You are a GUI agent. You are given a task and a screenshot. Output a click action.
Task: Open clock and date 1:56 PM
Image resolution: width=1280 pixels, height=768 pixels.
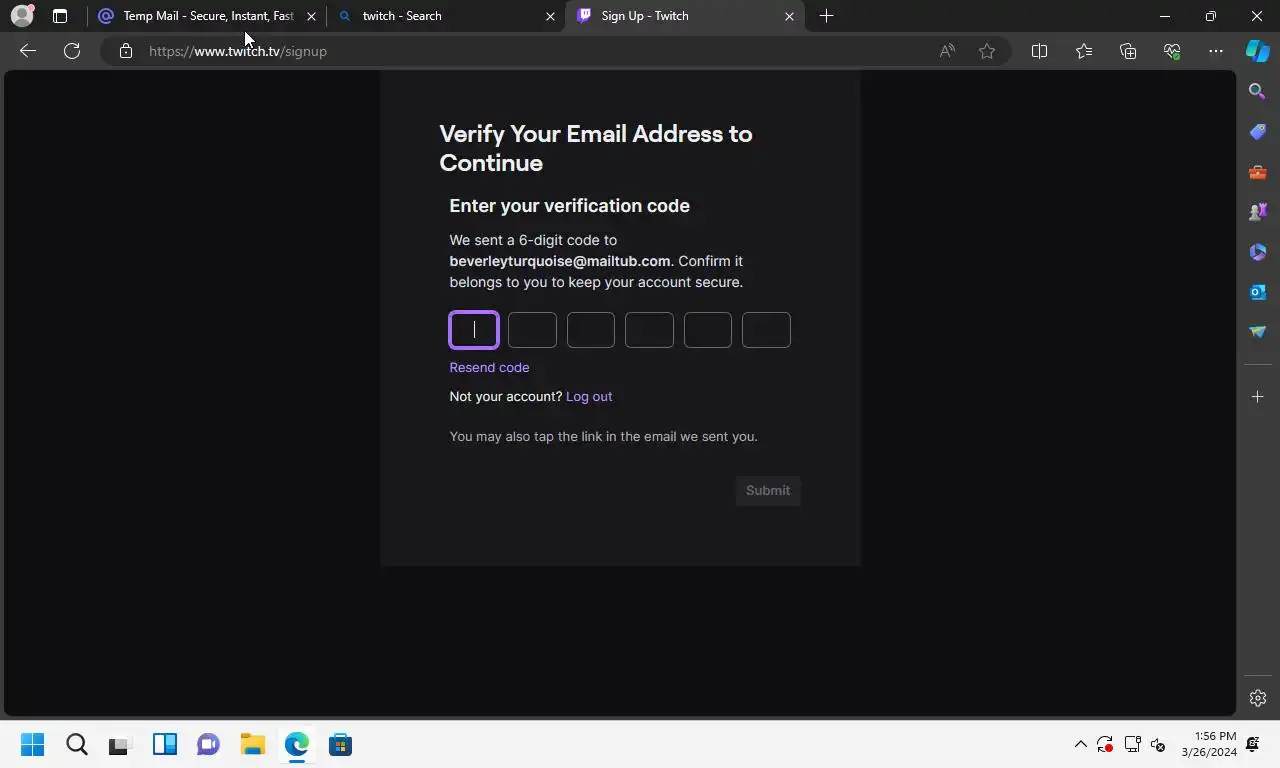(1209, 745)
